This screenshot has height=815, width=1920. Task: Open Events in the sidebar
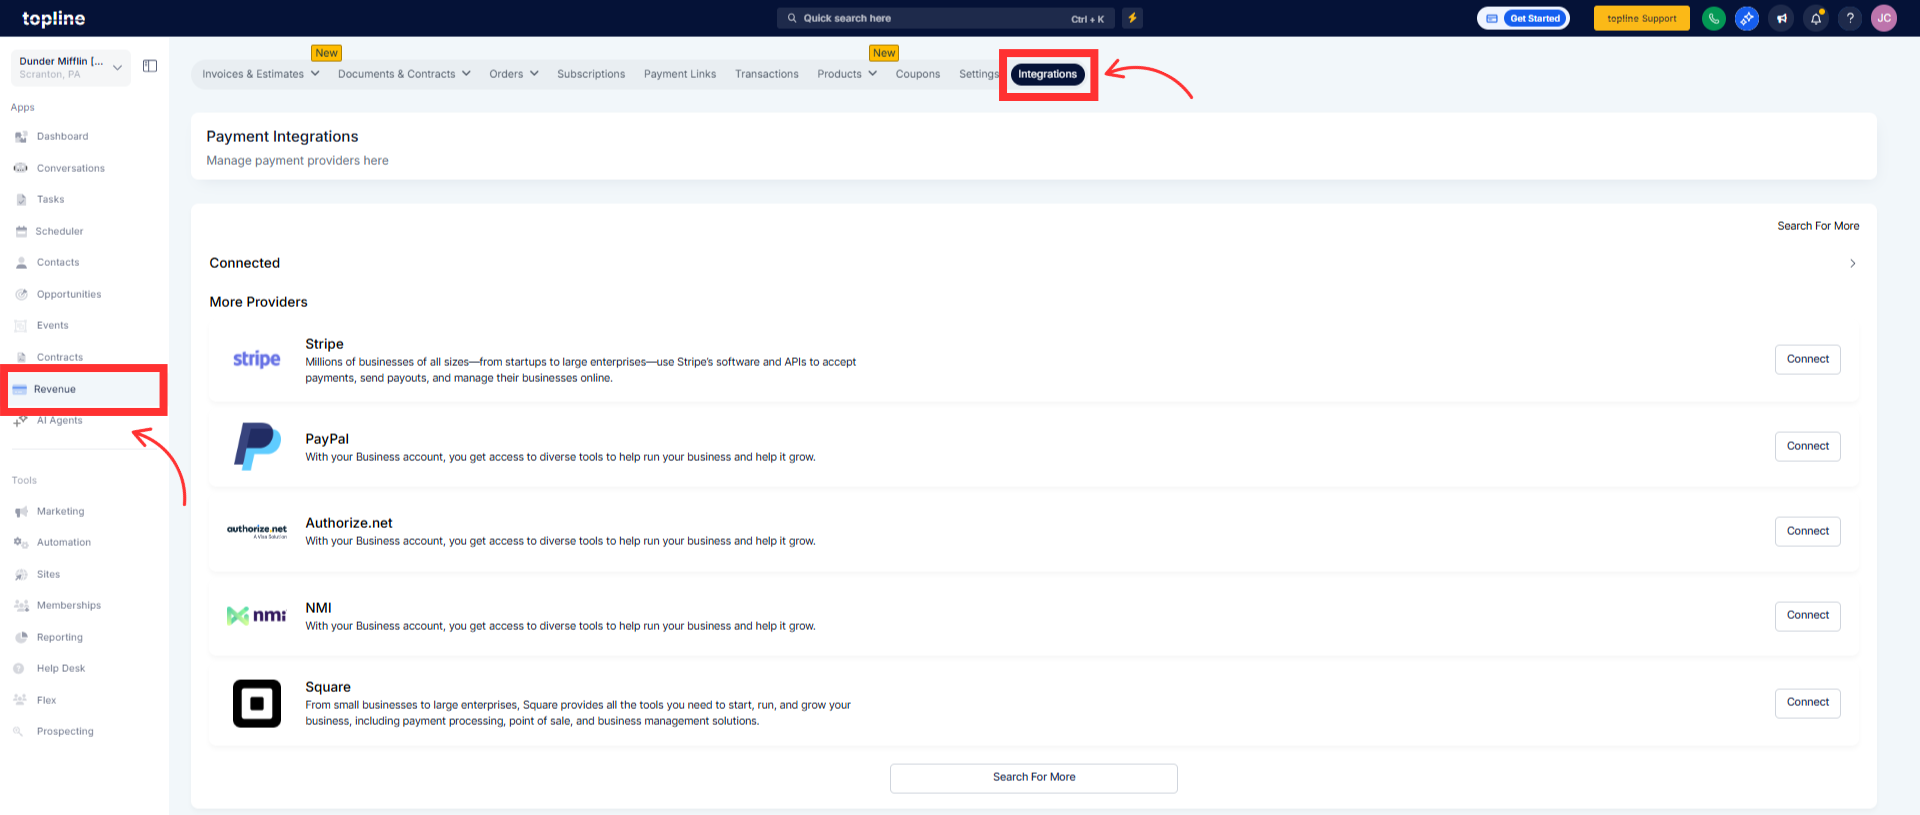[52, 325]
